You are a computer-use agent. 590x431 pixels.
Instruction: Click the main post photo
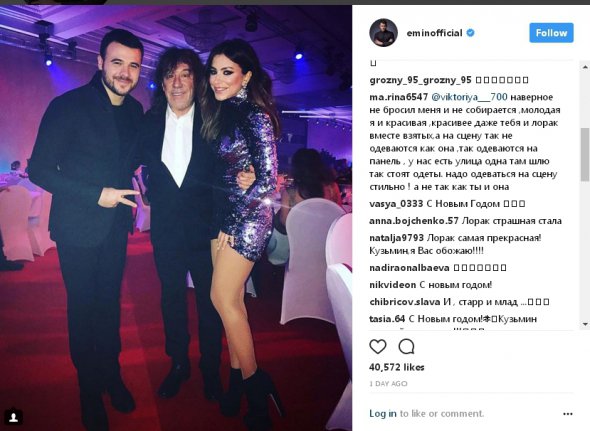[x=176, y=218]
